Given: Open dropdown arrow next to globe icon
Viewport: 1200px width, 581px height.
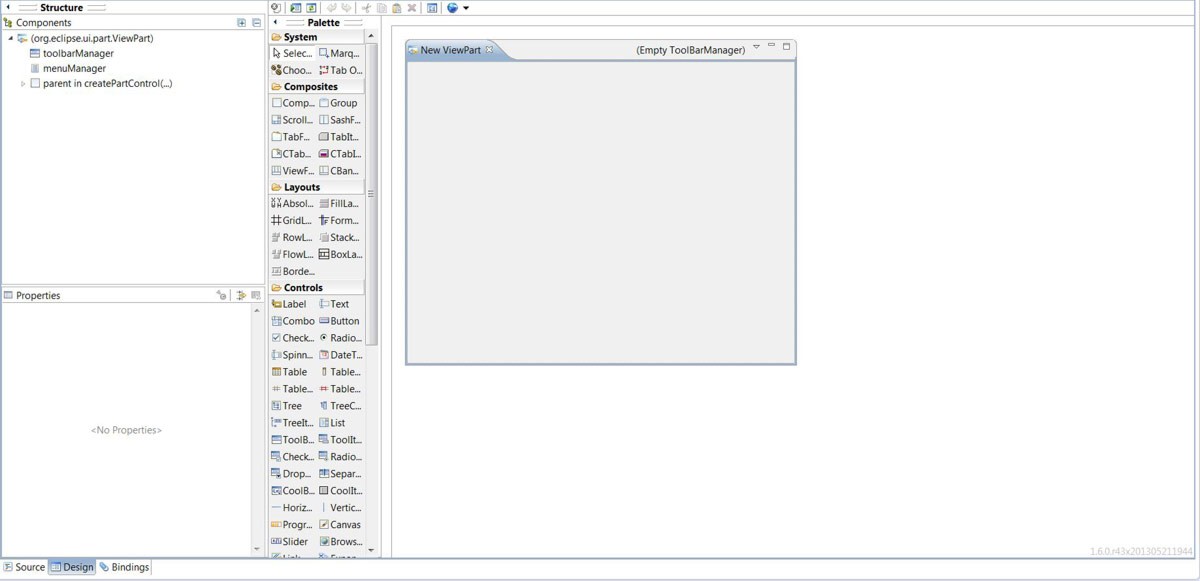Looking at the screenshot, I should coord(466,8).
